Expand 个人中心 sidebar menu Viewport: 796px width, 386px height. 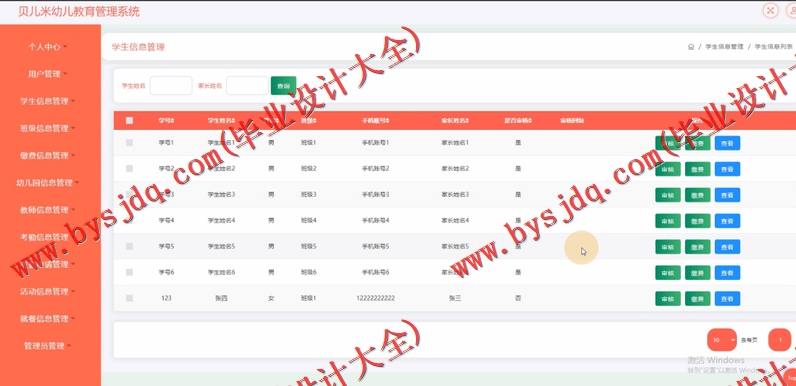click(48, 47)
